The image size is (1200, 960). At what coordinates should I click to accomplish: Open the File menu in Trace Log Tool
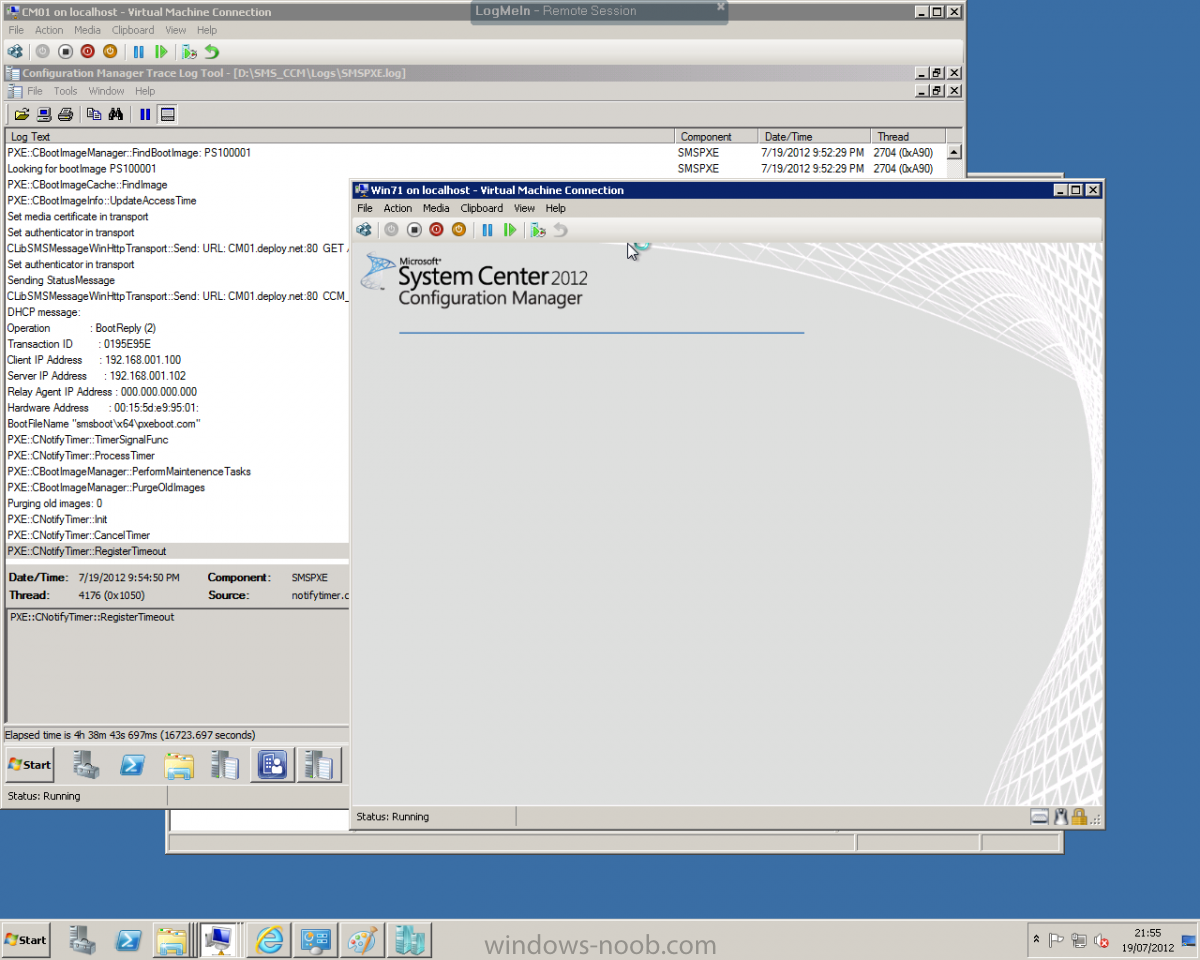coord(35,91)
